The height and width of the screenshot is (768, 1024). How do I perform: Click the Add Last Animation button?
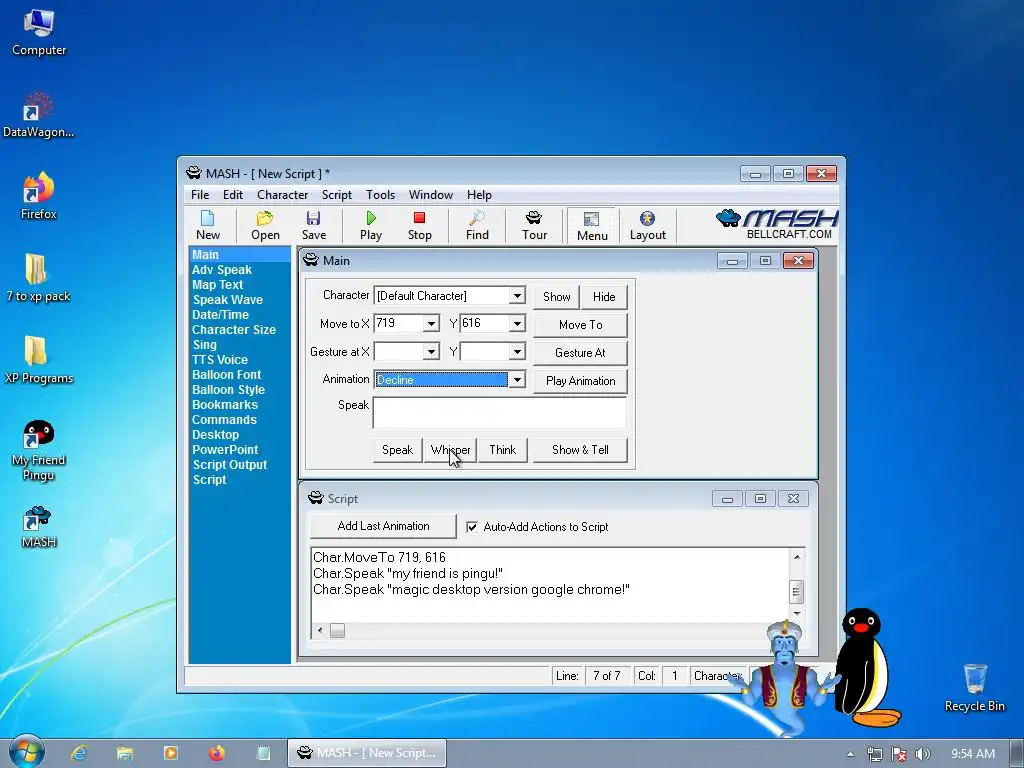[383, 526]
